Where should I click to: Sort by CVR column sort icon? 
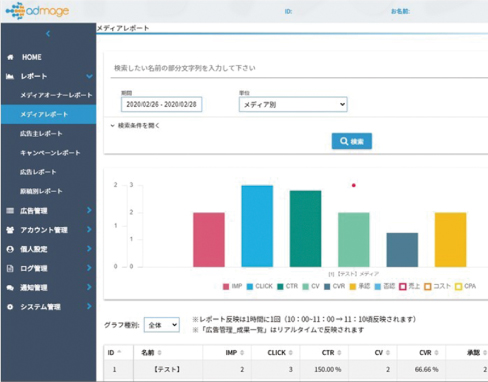(x=436, y=353)
